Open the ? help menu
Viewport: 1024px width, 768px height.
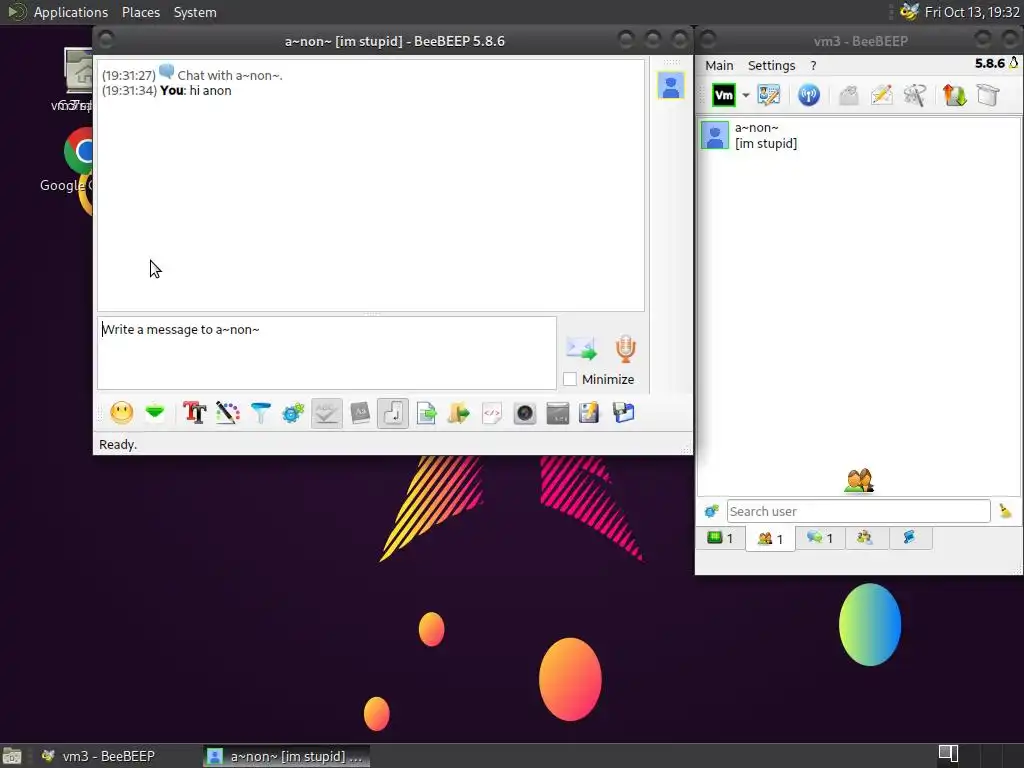pyautogui.click(x=813, y=65)
